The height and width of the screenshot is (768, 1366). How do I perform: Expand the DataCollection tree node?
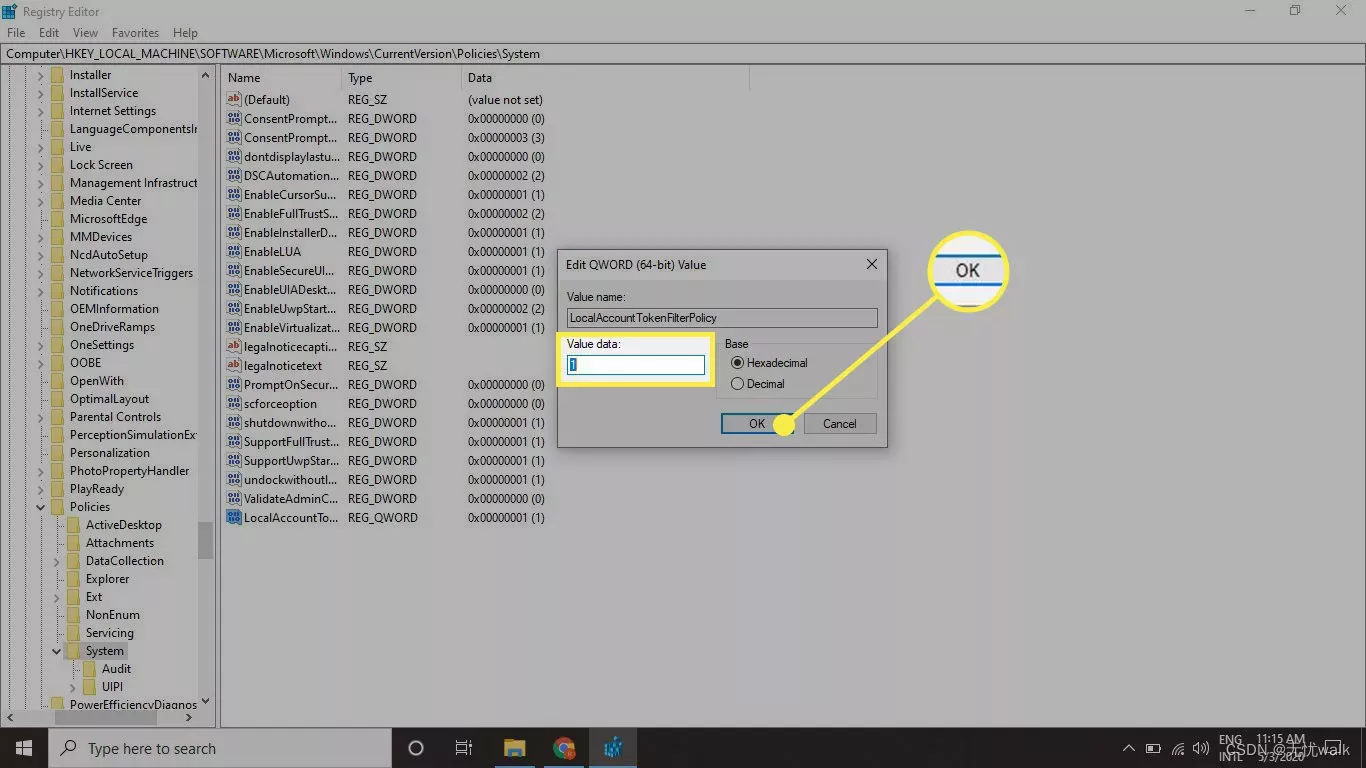57,561
